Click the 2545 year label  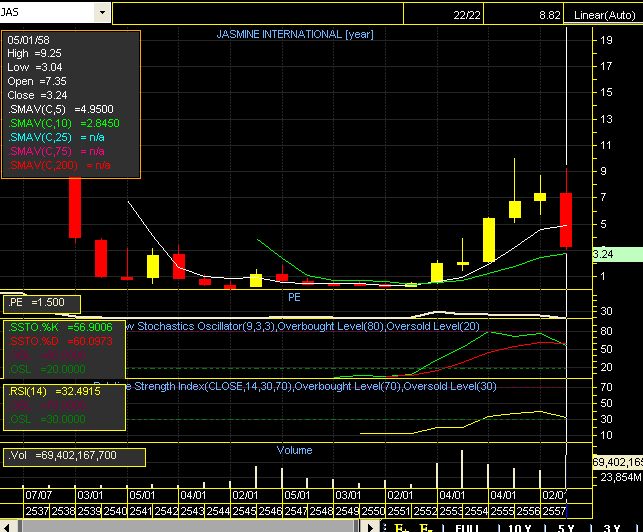[244, 511]
